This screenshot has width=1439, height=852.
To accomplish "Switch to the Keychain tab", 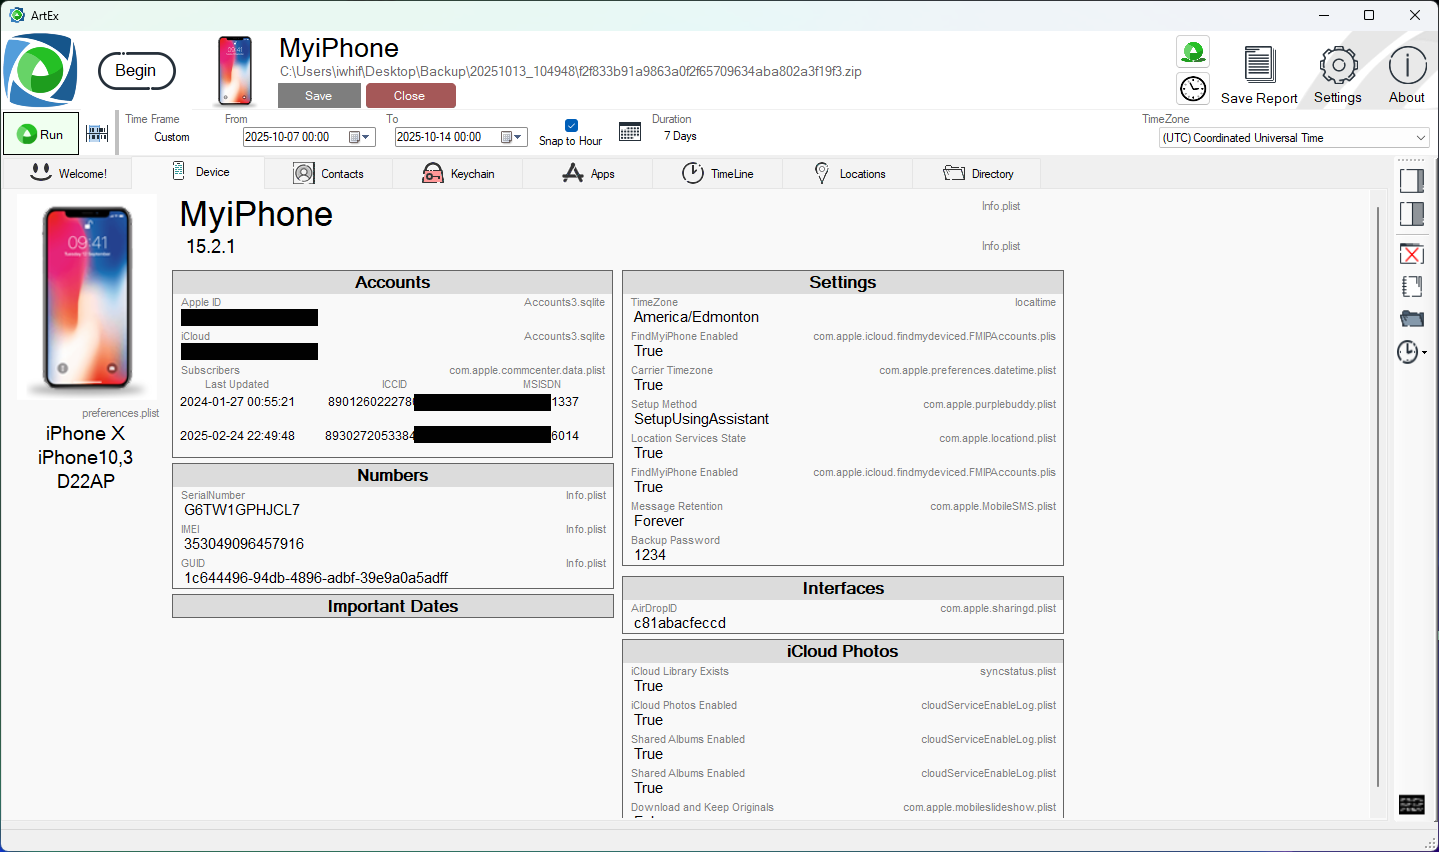I will (x=459, y=174).
